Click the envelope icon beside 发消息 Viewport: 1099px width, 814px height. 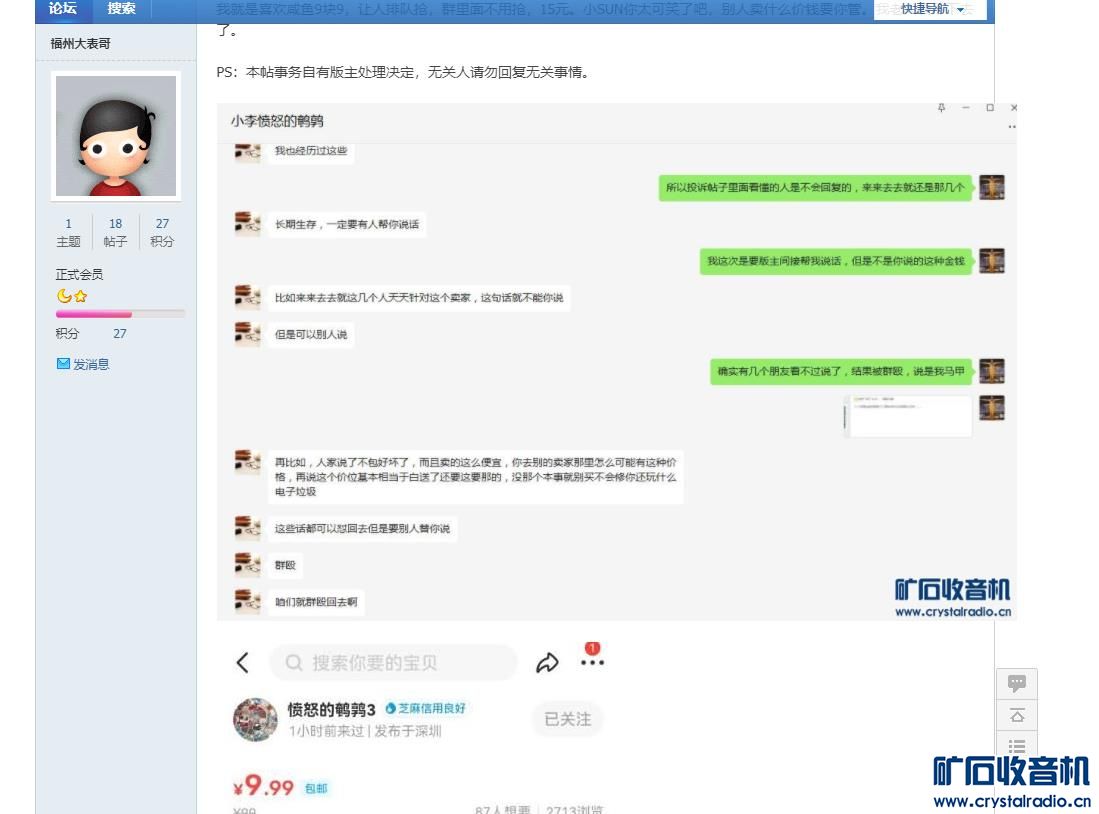click(63, 363)
